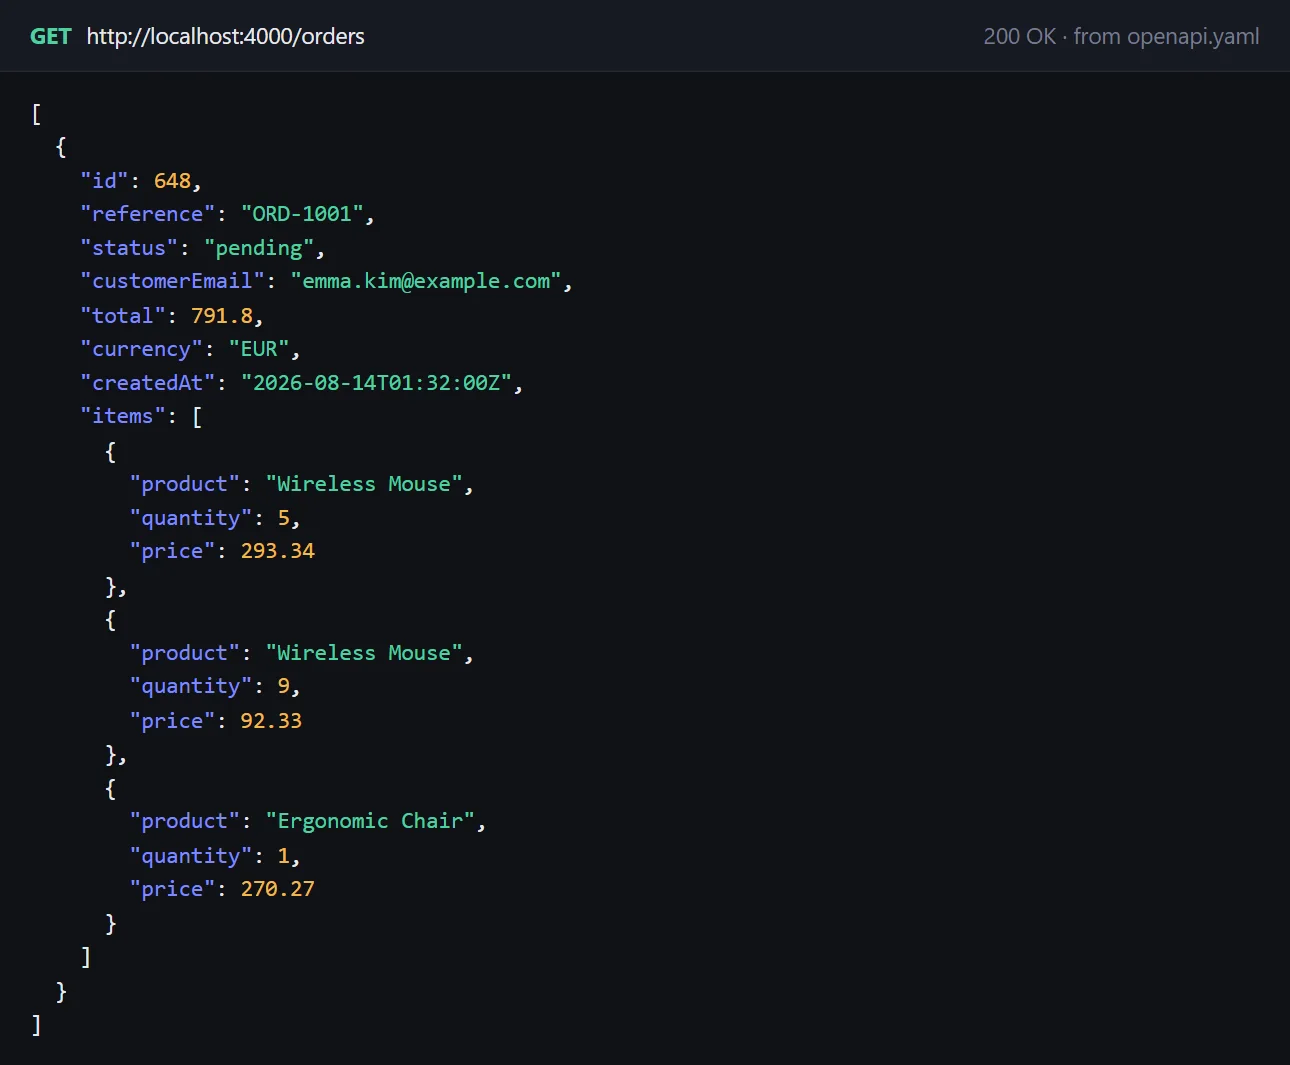Select the id value 648
1290x1065 pixels.
[x=172, y=181]
